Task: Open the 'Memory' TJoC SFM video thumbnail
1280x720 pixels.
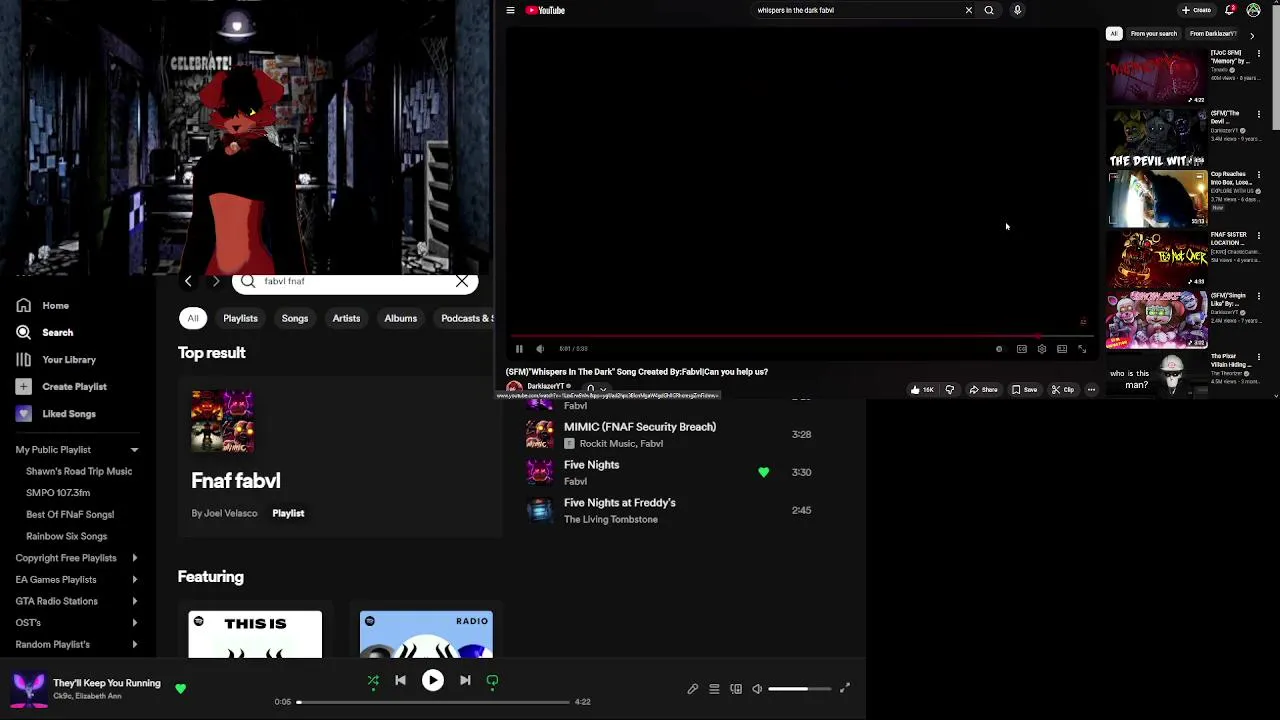Action: [x=1157, y=76]
